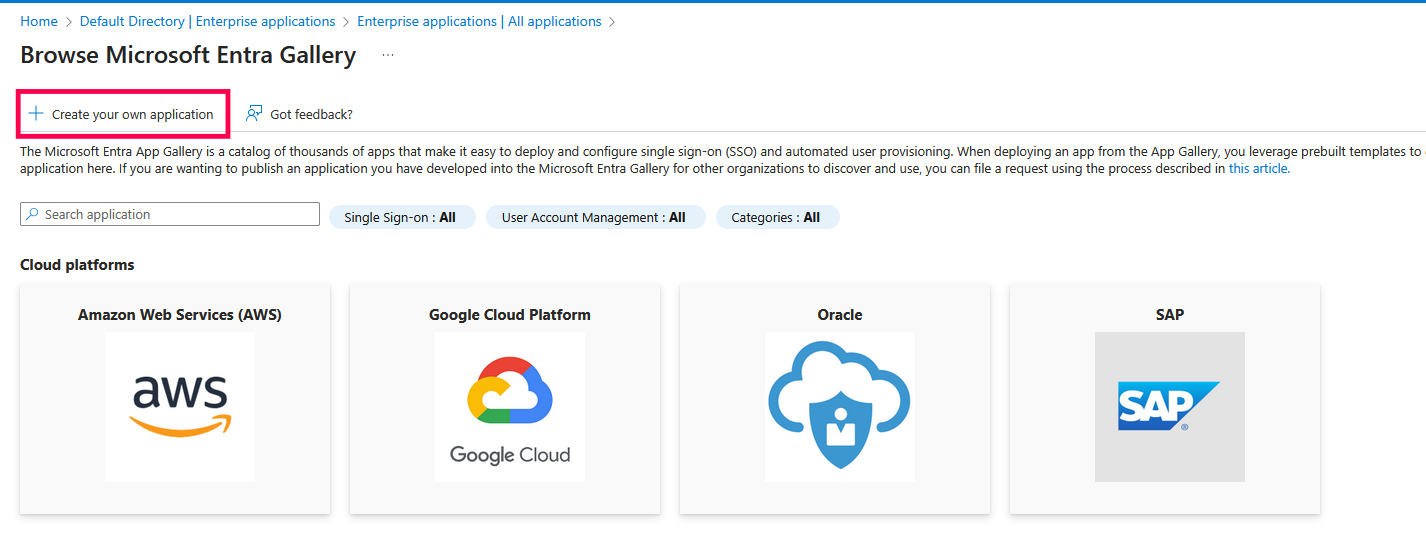Click the Google Cloud Platform card title
The image size is (1426, 537).
(x=510, y=314)
